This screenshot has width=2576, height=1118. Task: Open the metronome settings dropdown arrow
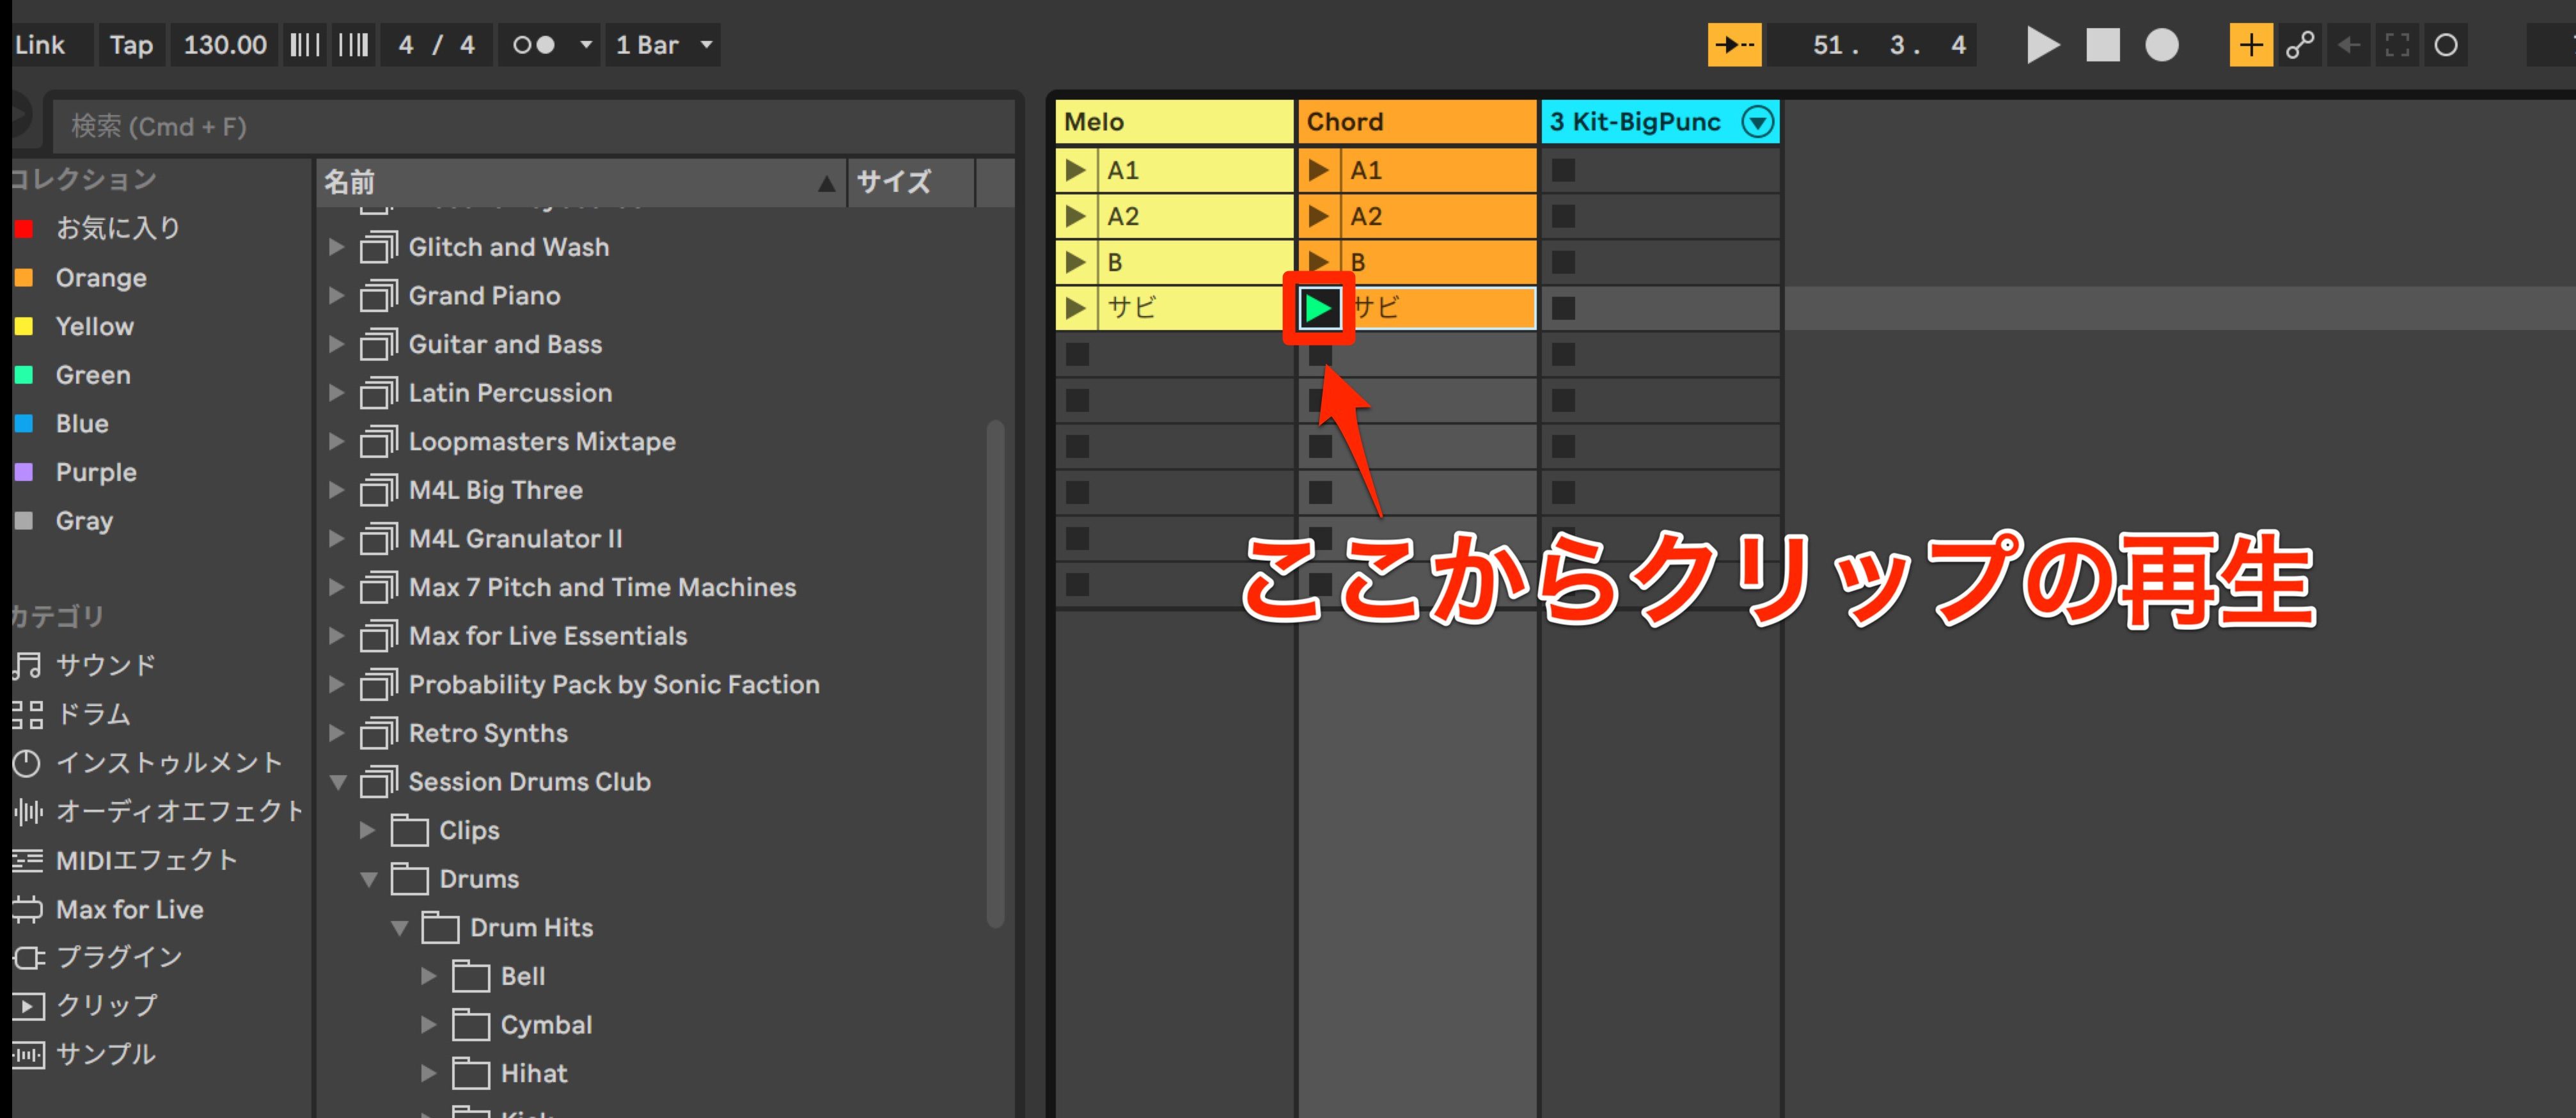[x=586, y=45]
